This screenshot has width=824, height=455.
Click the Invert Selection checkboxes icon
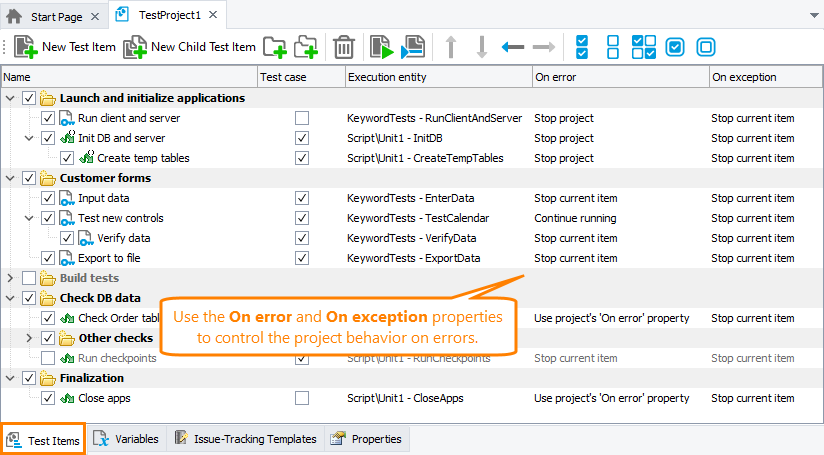pyautogui.click(x=644, y=47)
